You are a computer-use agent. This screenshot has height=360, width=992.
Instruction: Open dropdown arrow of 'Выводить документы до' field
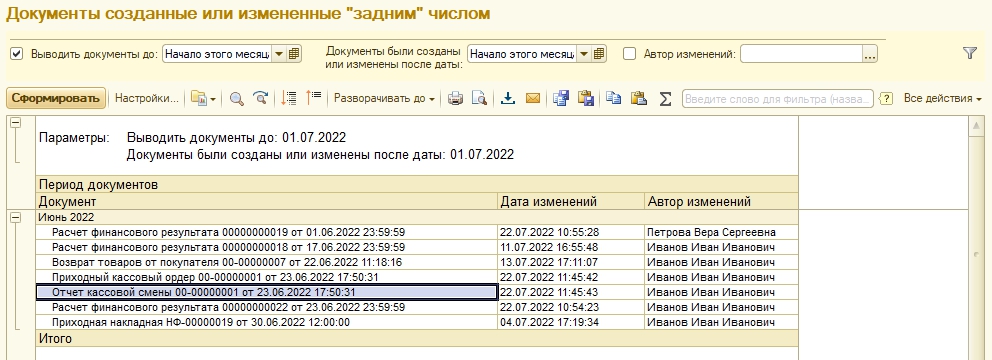(279, 54)
